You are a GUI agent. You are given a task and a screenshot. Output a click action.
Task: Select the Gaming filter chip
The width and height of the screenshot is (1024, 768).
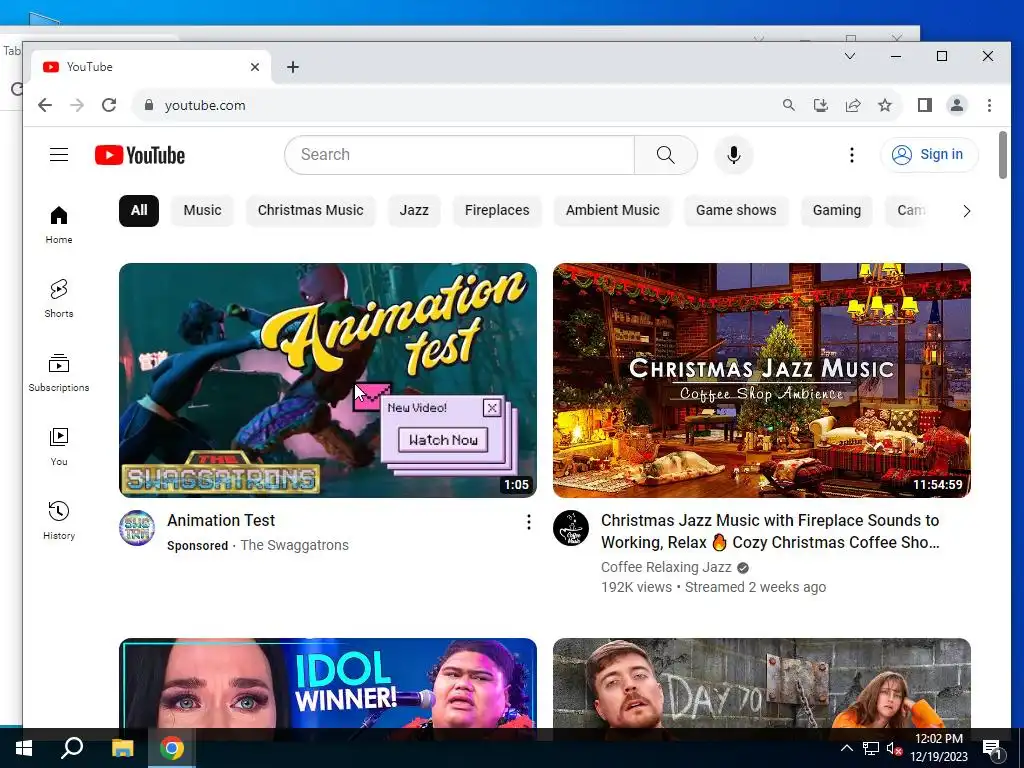[837, 210]
